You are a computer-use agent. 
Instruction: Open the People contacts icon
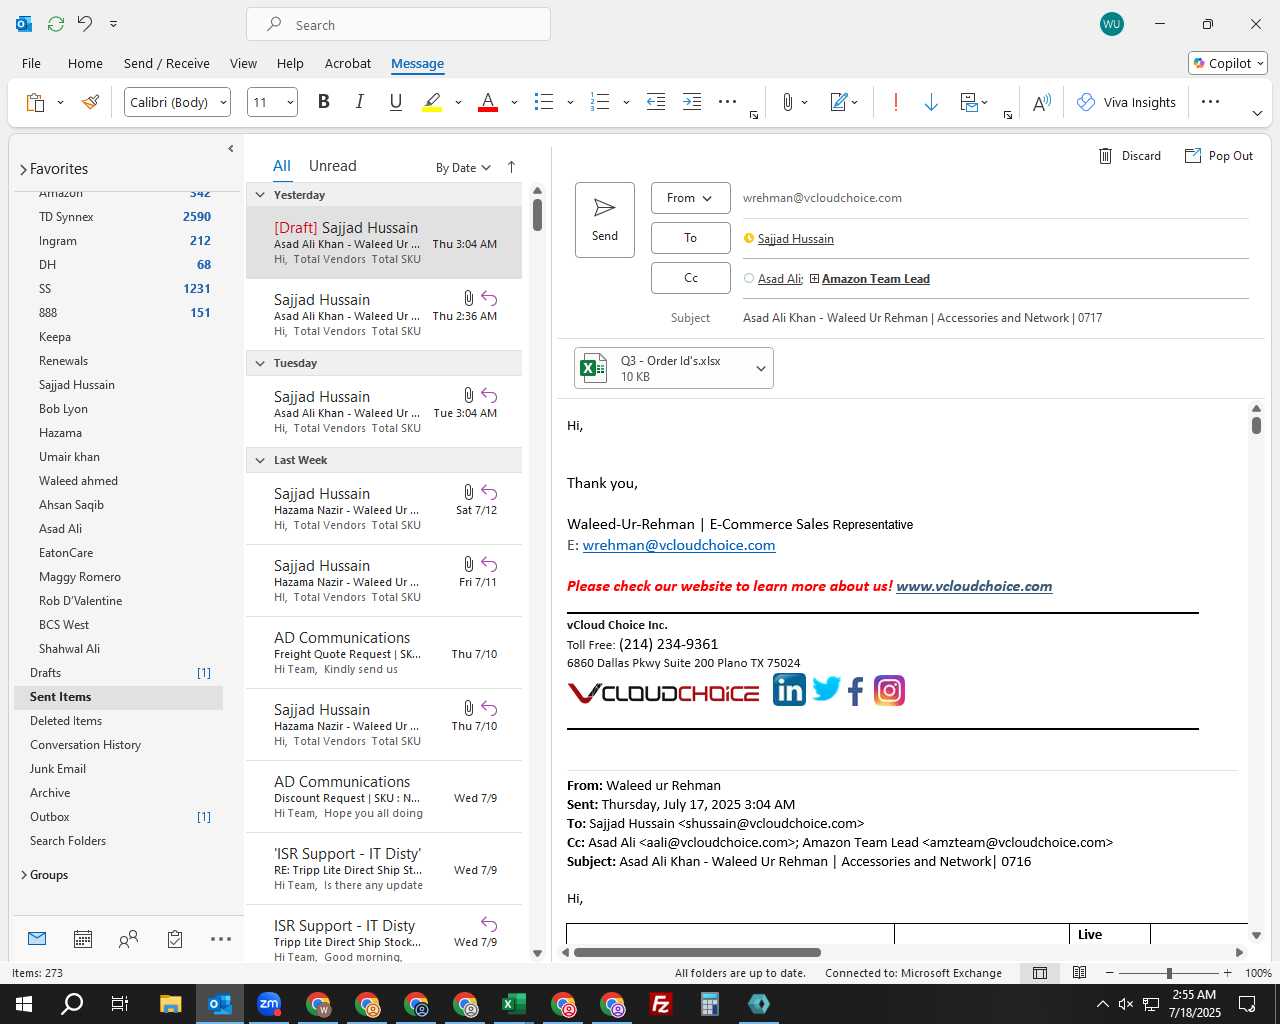[x=128, y=939]
